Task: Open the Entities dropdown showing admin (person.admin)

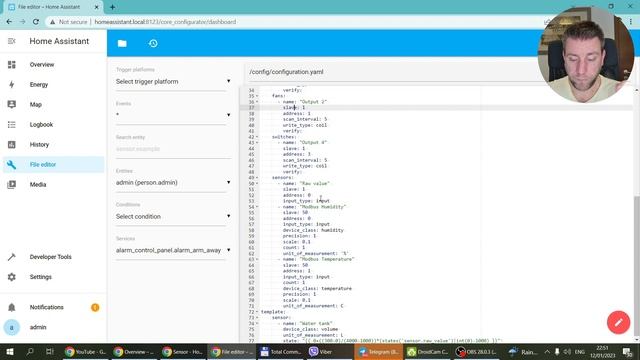Action: point(173,182)
